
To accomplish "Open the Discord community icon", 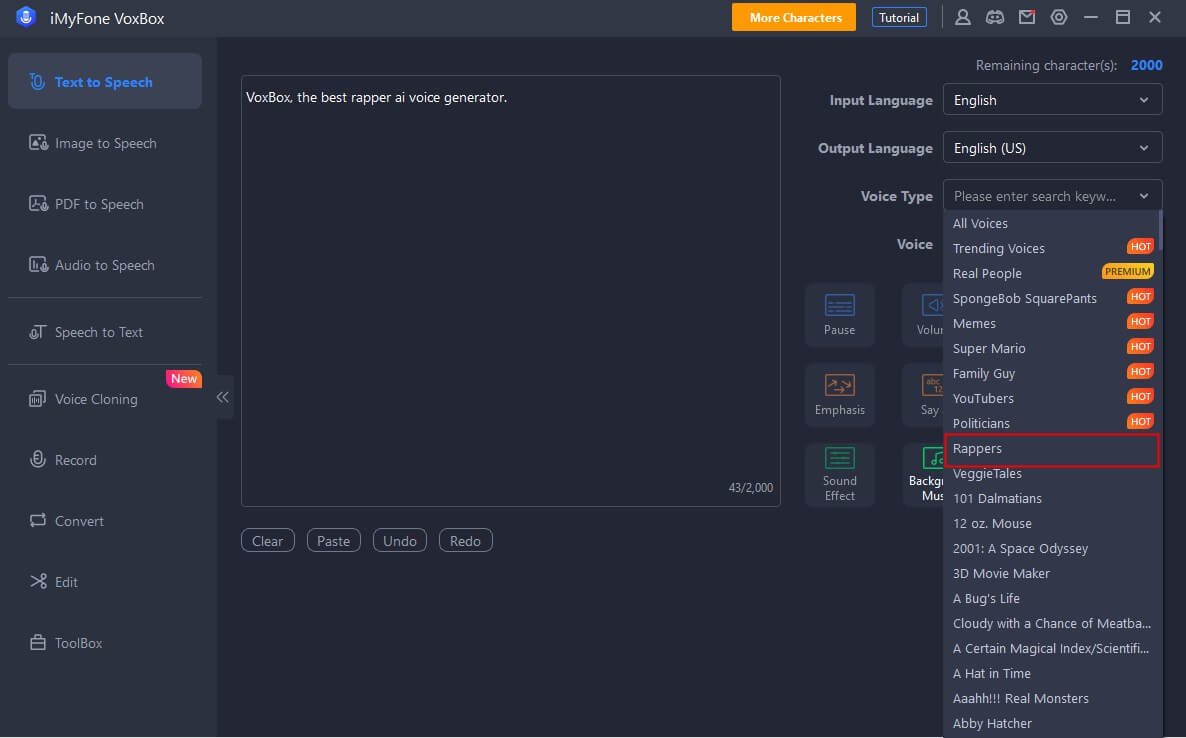I will coord(995,17).
